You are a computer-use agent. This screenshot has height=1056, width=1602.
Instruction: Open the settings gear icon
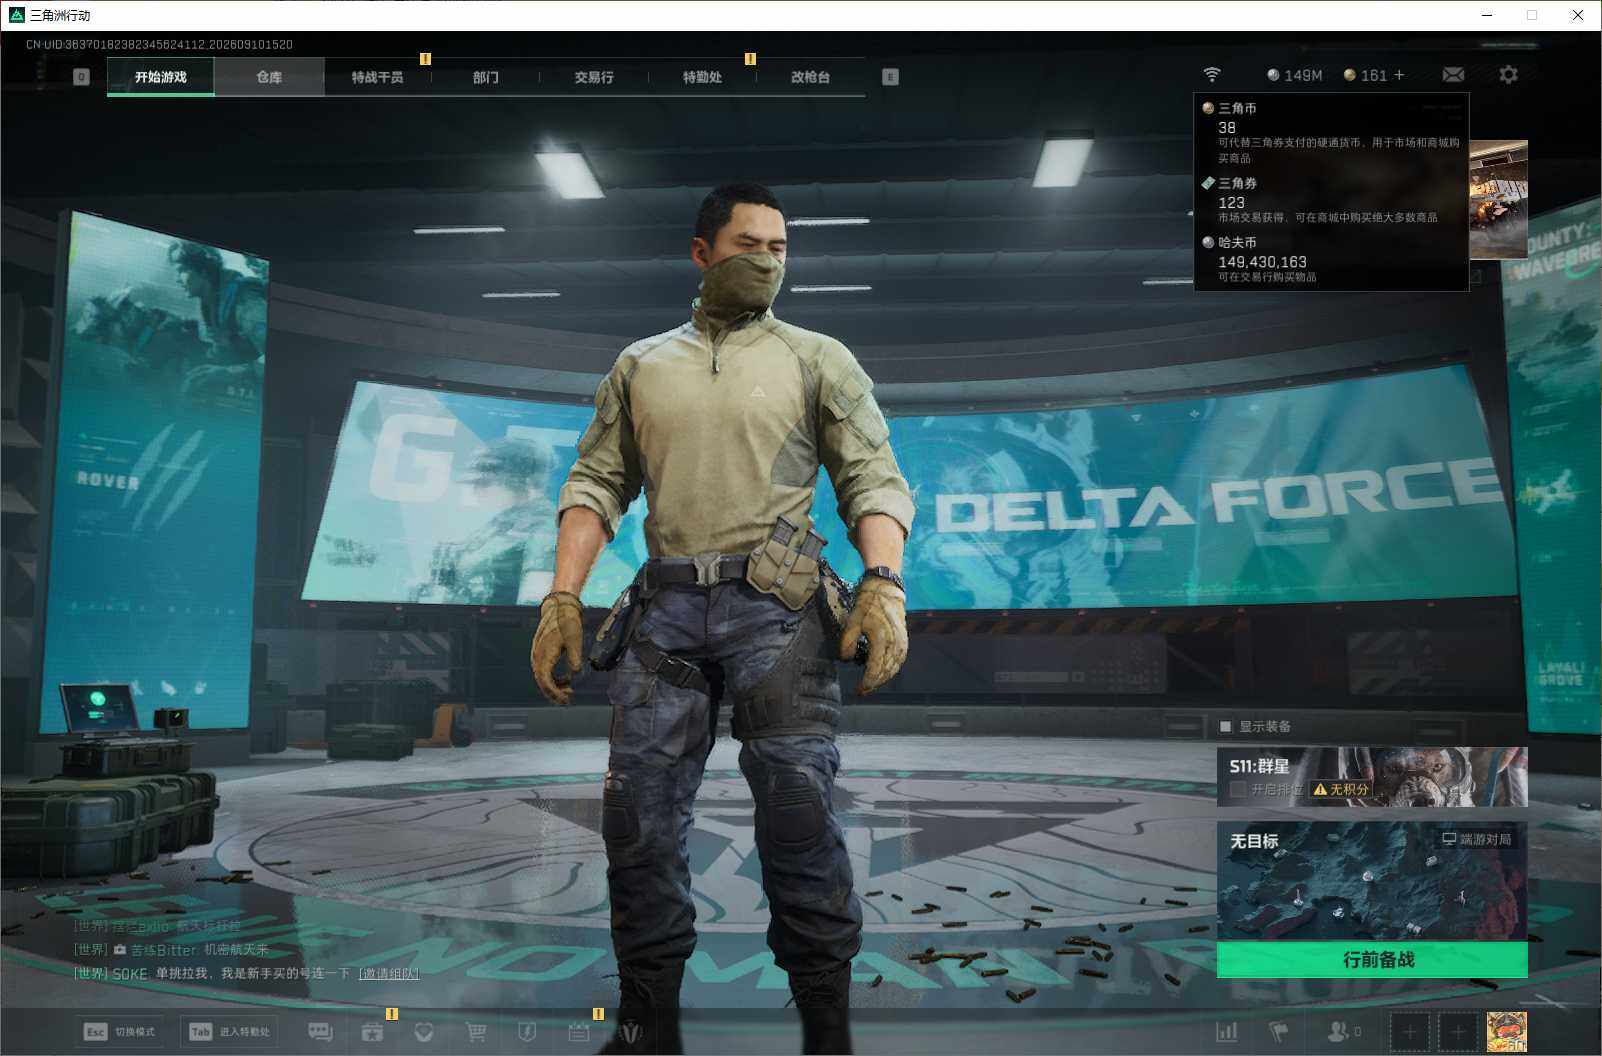click(1508, 75)
